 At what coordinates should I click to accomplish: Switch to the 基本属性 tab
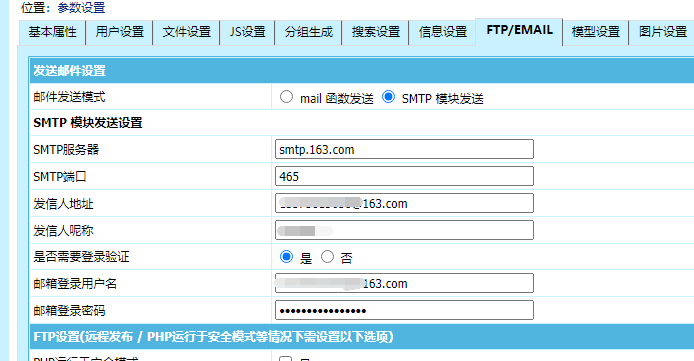tap(52, 32)
